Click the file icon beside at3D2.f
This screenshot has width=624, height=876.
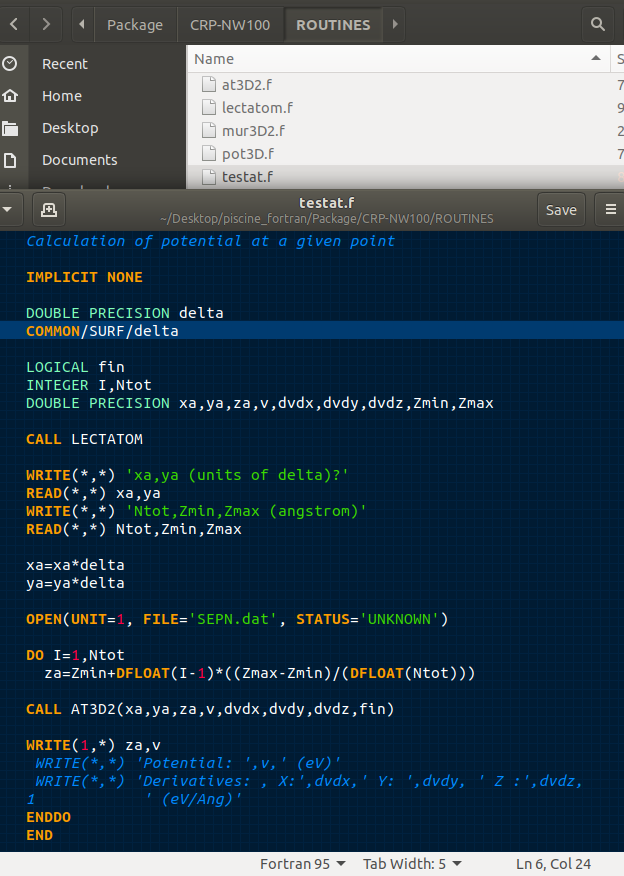[x=208, y=84]
